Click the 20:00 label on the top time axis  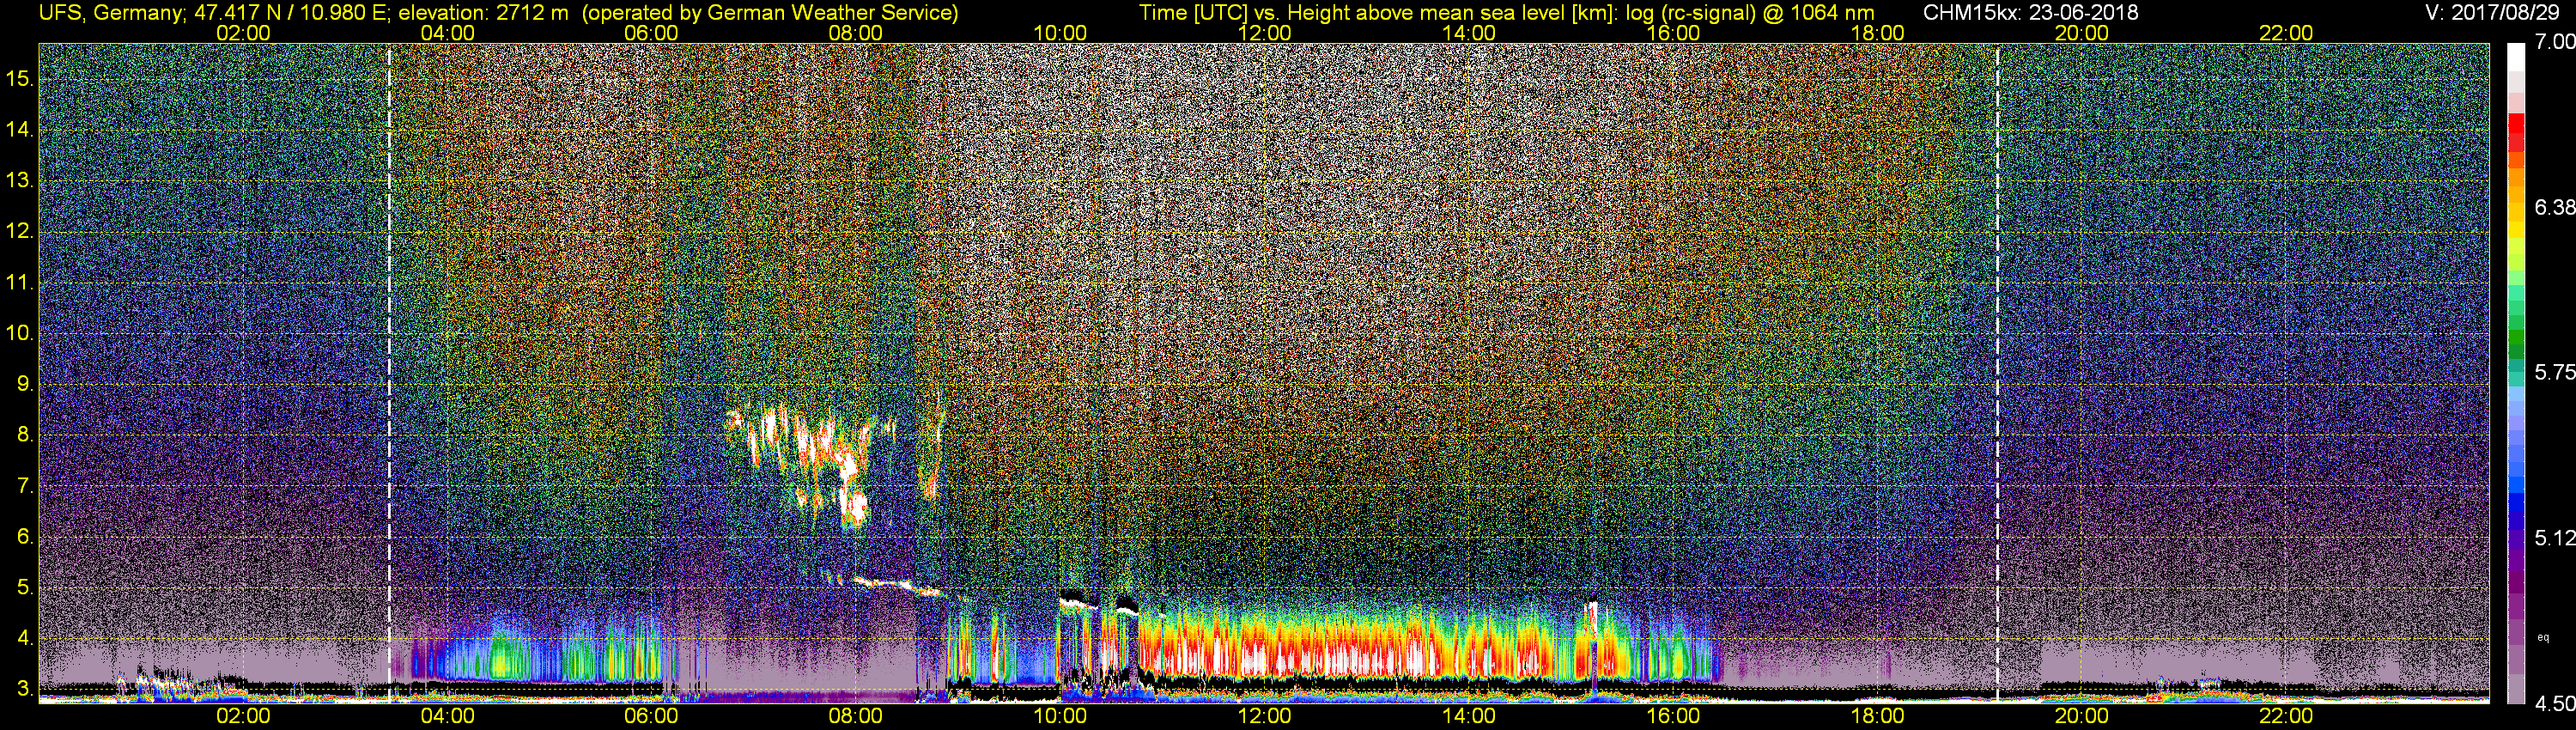(x=2081, y=33)
